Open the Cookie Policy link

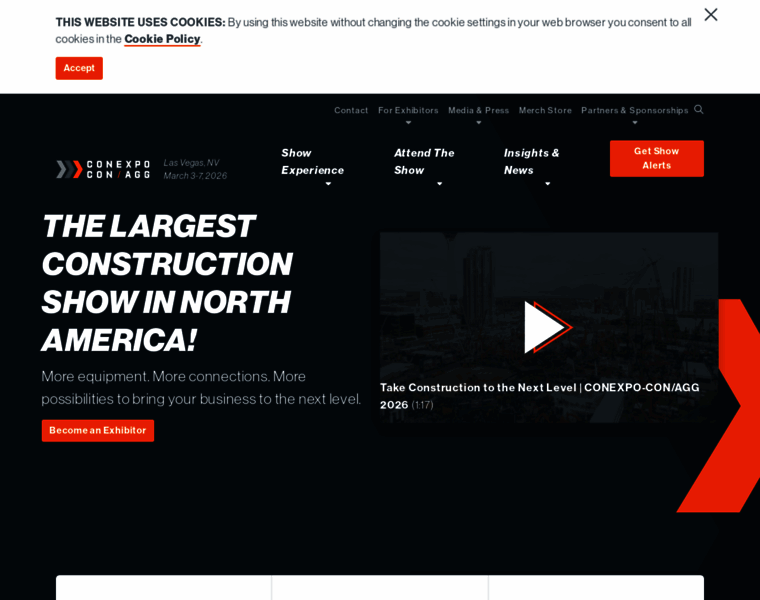[x=162, y=39]
